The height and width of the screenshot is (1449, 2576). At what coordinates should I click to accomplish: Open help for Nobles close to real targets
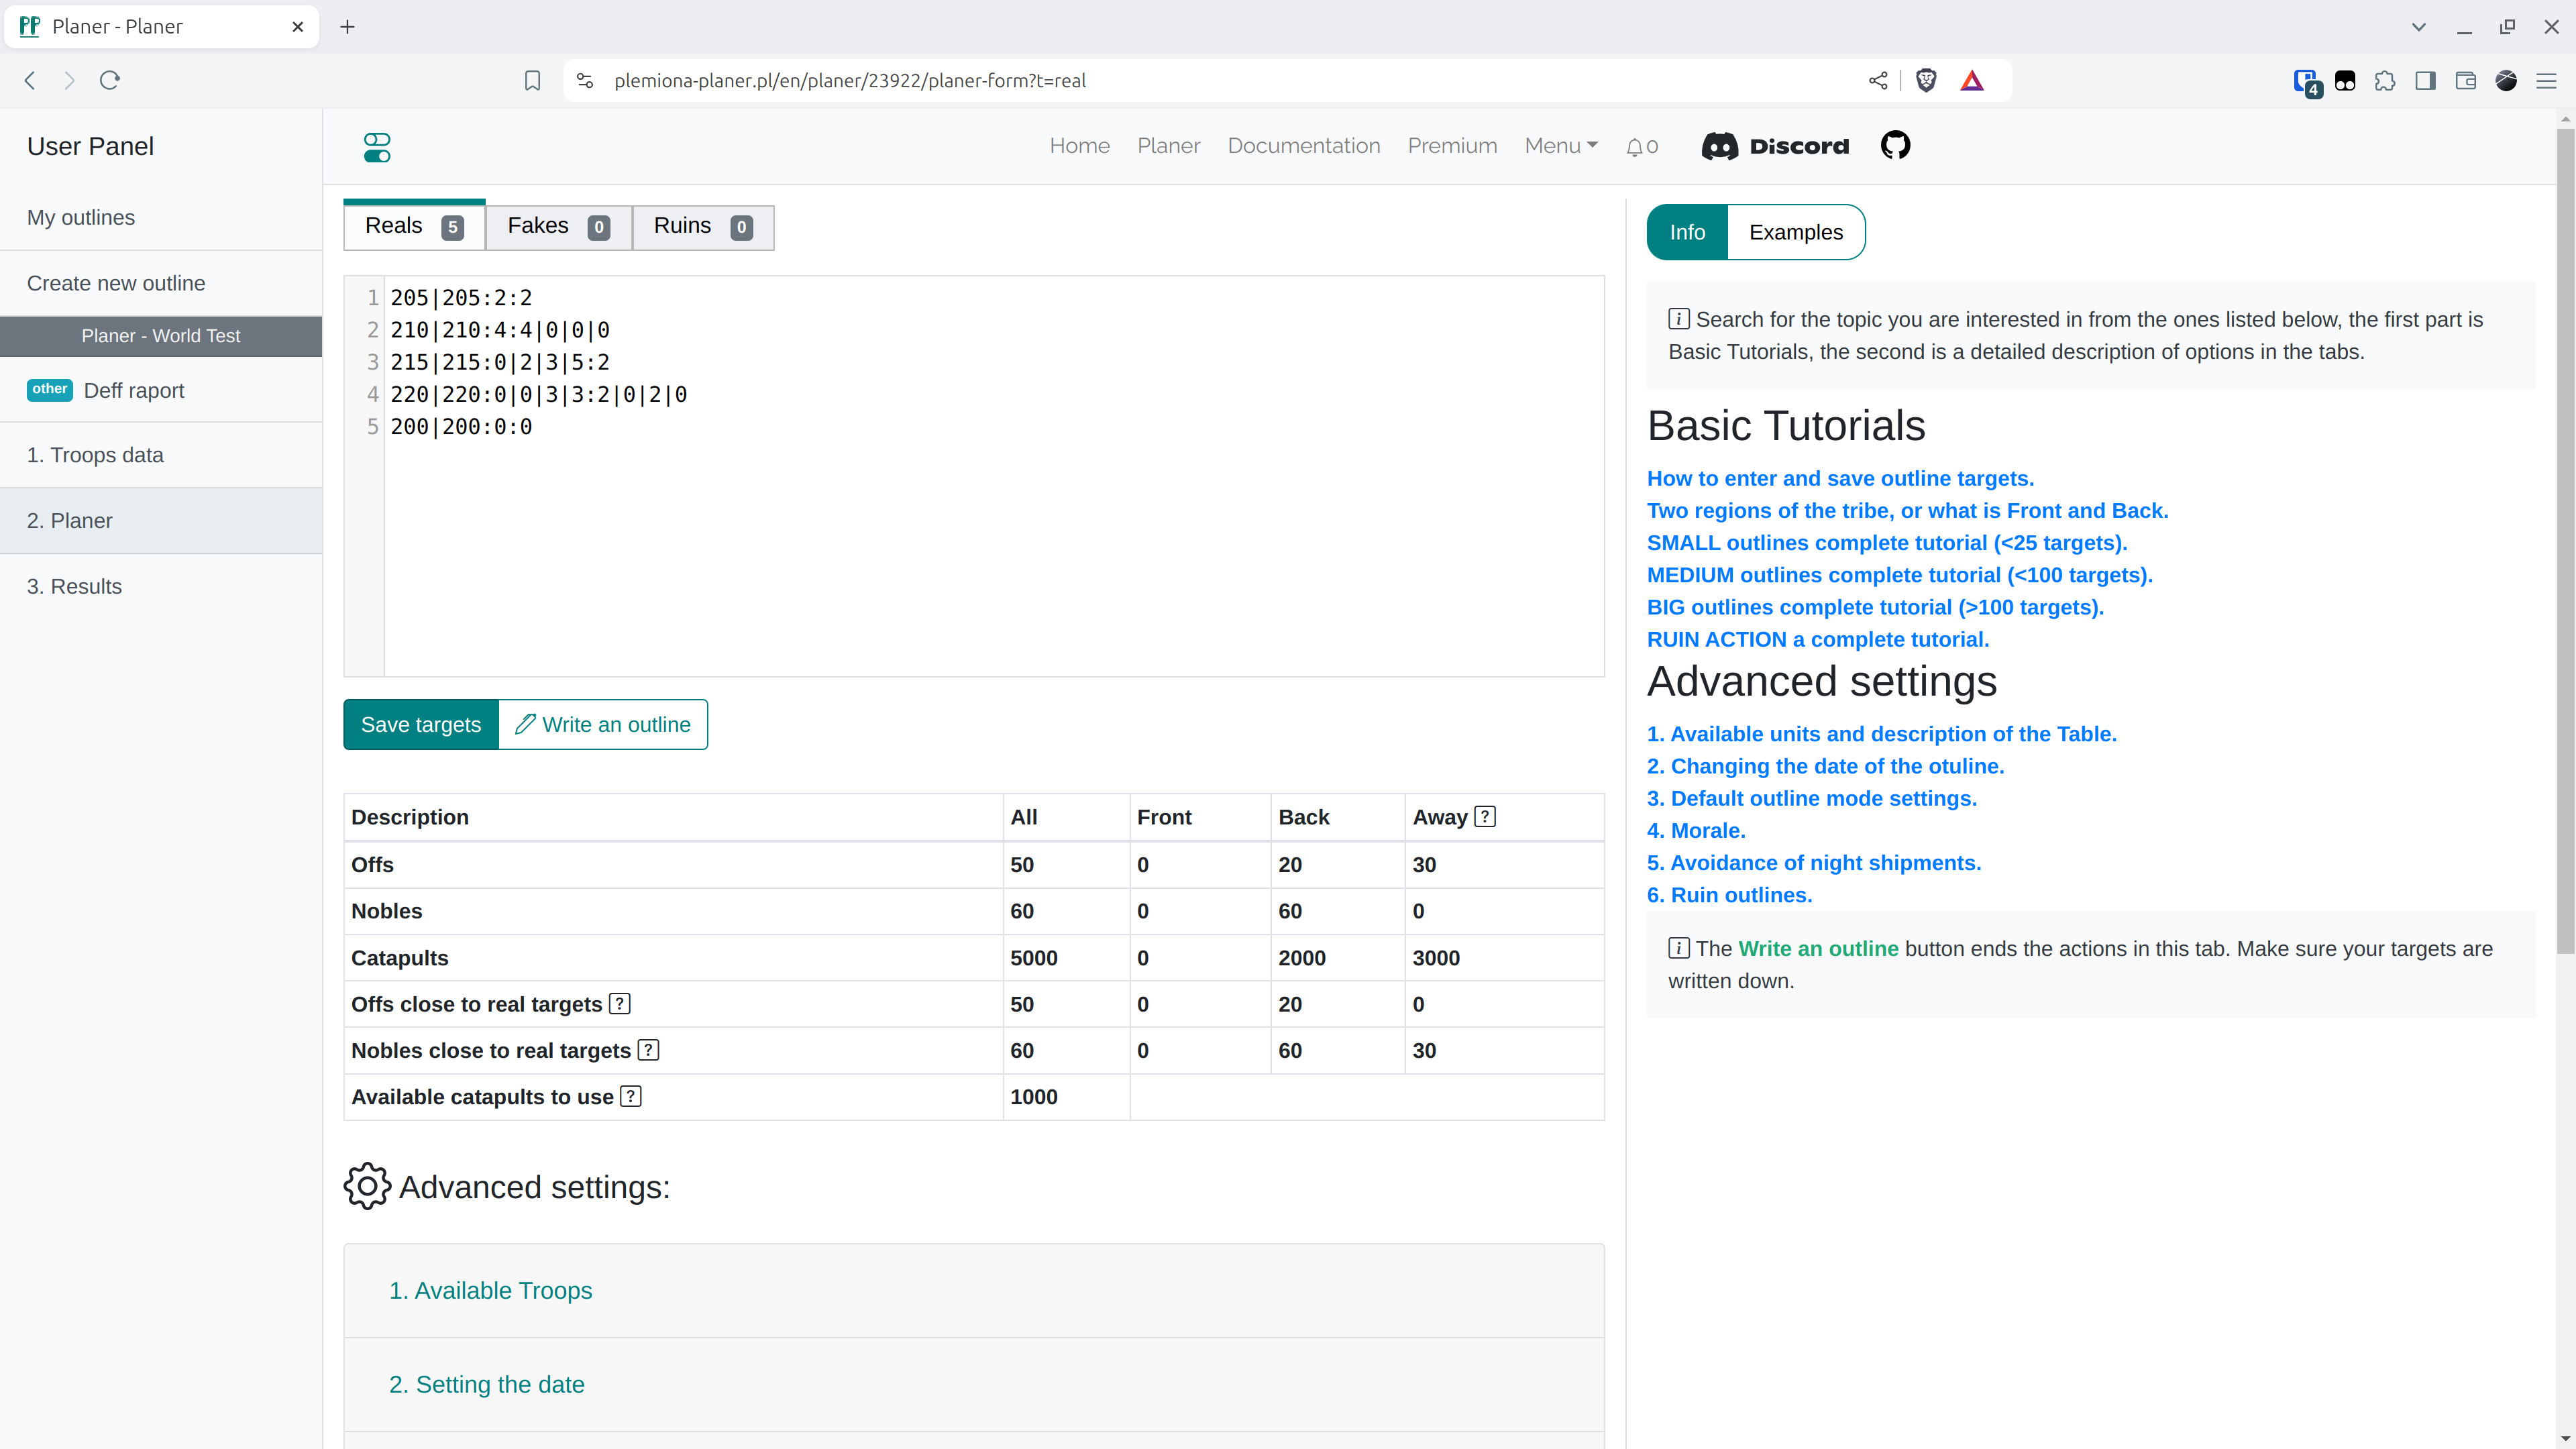click(648, 1050)
